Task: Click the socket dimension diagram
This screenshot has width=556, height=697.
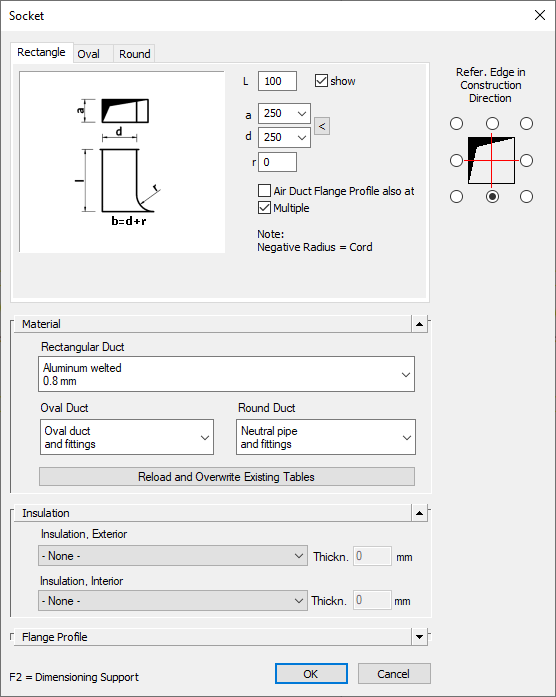Action: coord(122,162)
